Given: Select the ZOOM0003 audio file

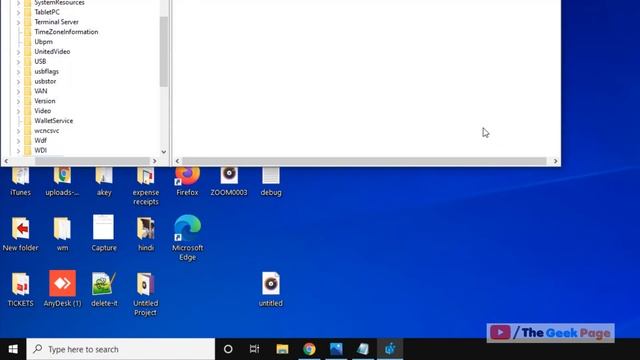Looking at the screenshot, I should [229, 182].
